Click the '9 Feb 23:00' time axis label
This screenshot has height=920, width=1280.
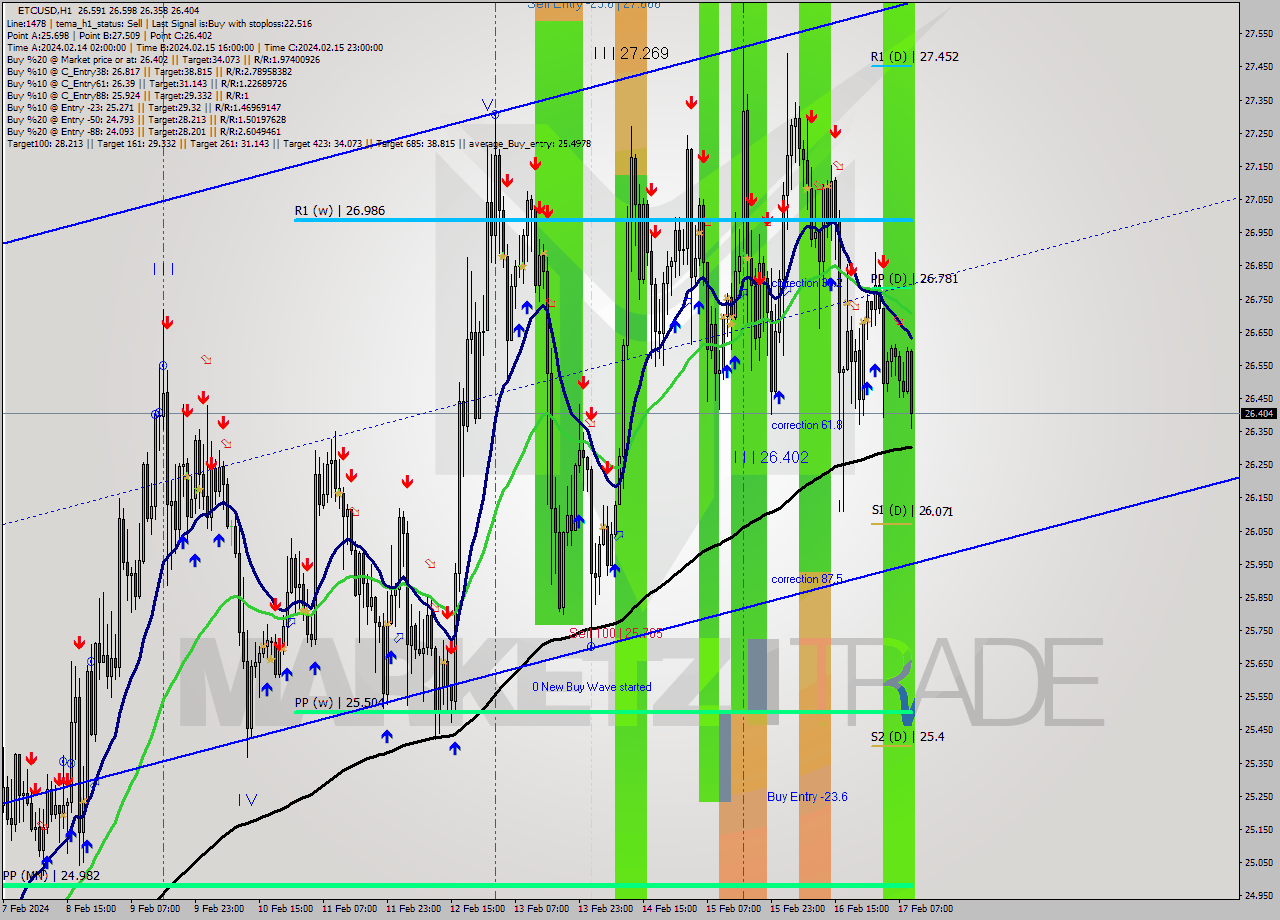click(219, 909)
